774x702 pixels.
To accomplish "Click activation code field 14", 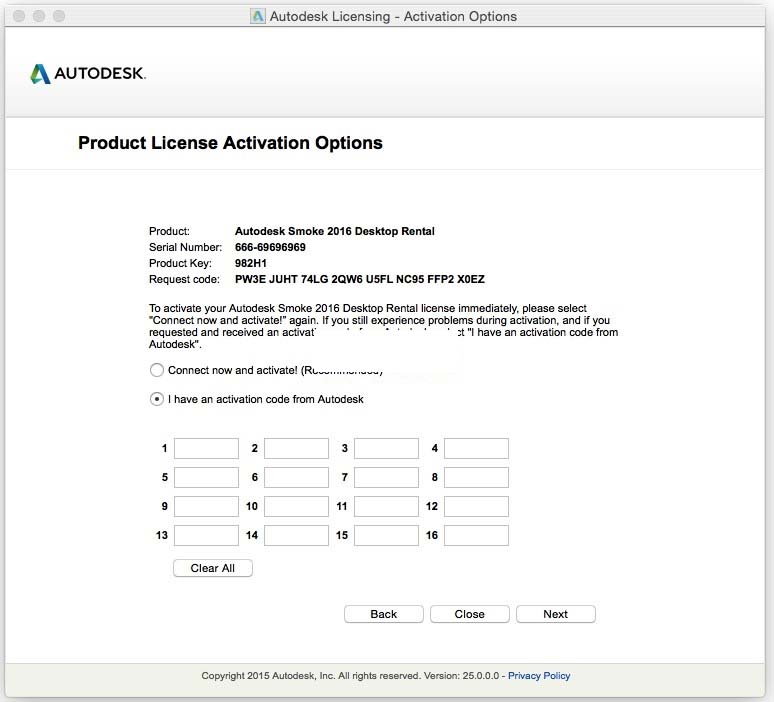I will click(296, 536).
